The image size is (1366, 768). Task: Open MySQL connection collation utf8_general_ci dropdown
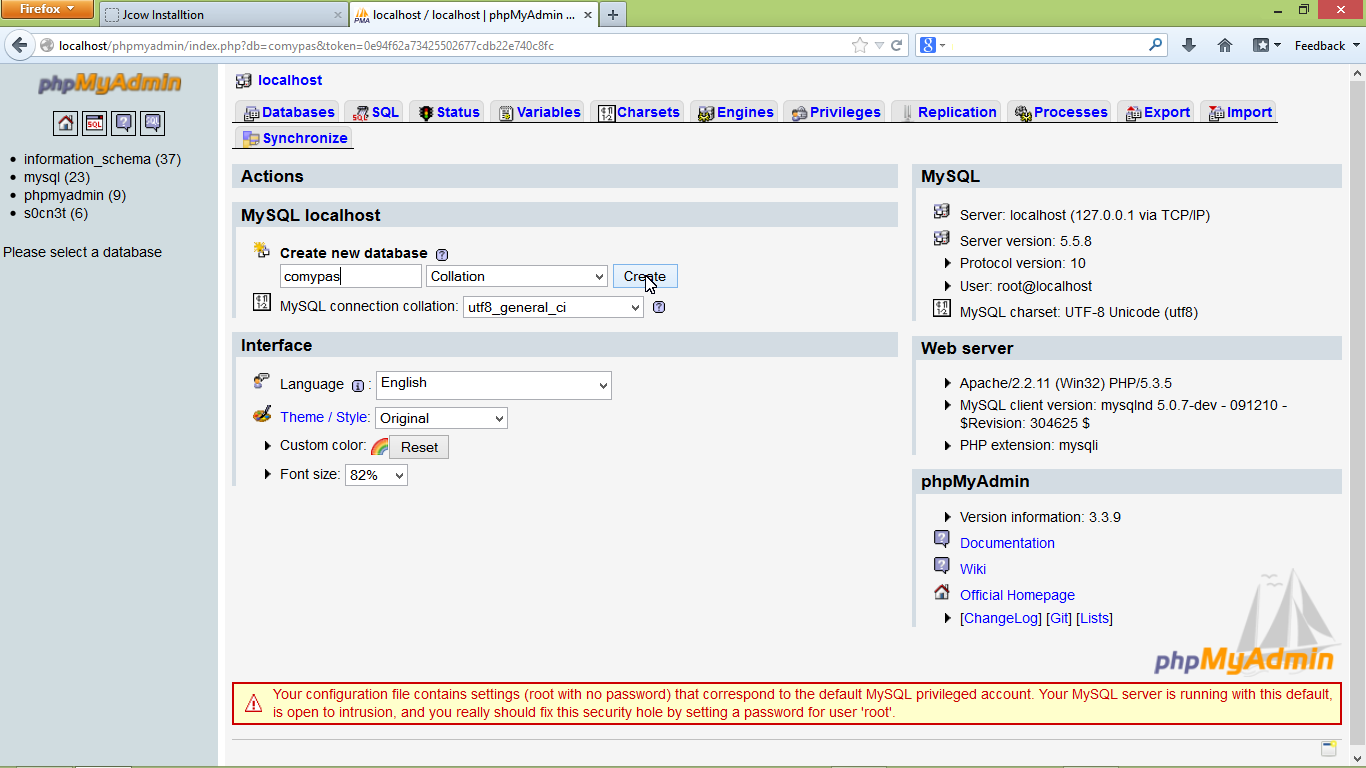point(553,307)
